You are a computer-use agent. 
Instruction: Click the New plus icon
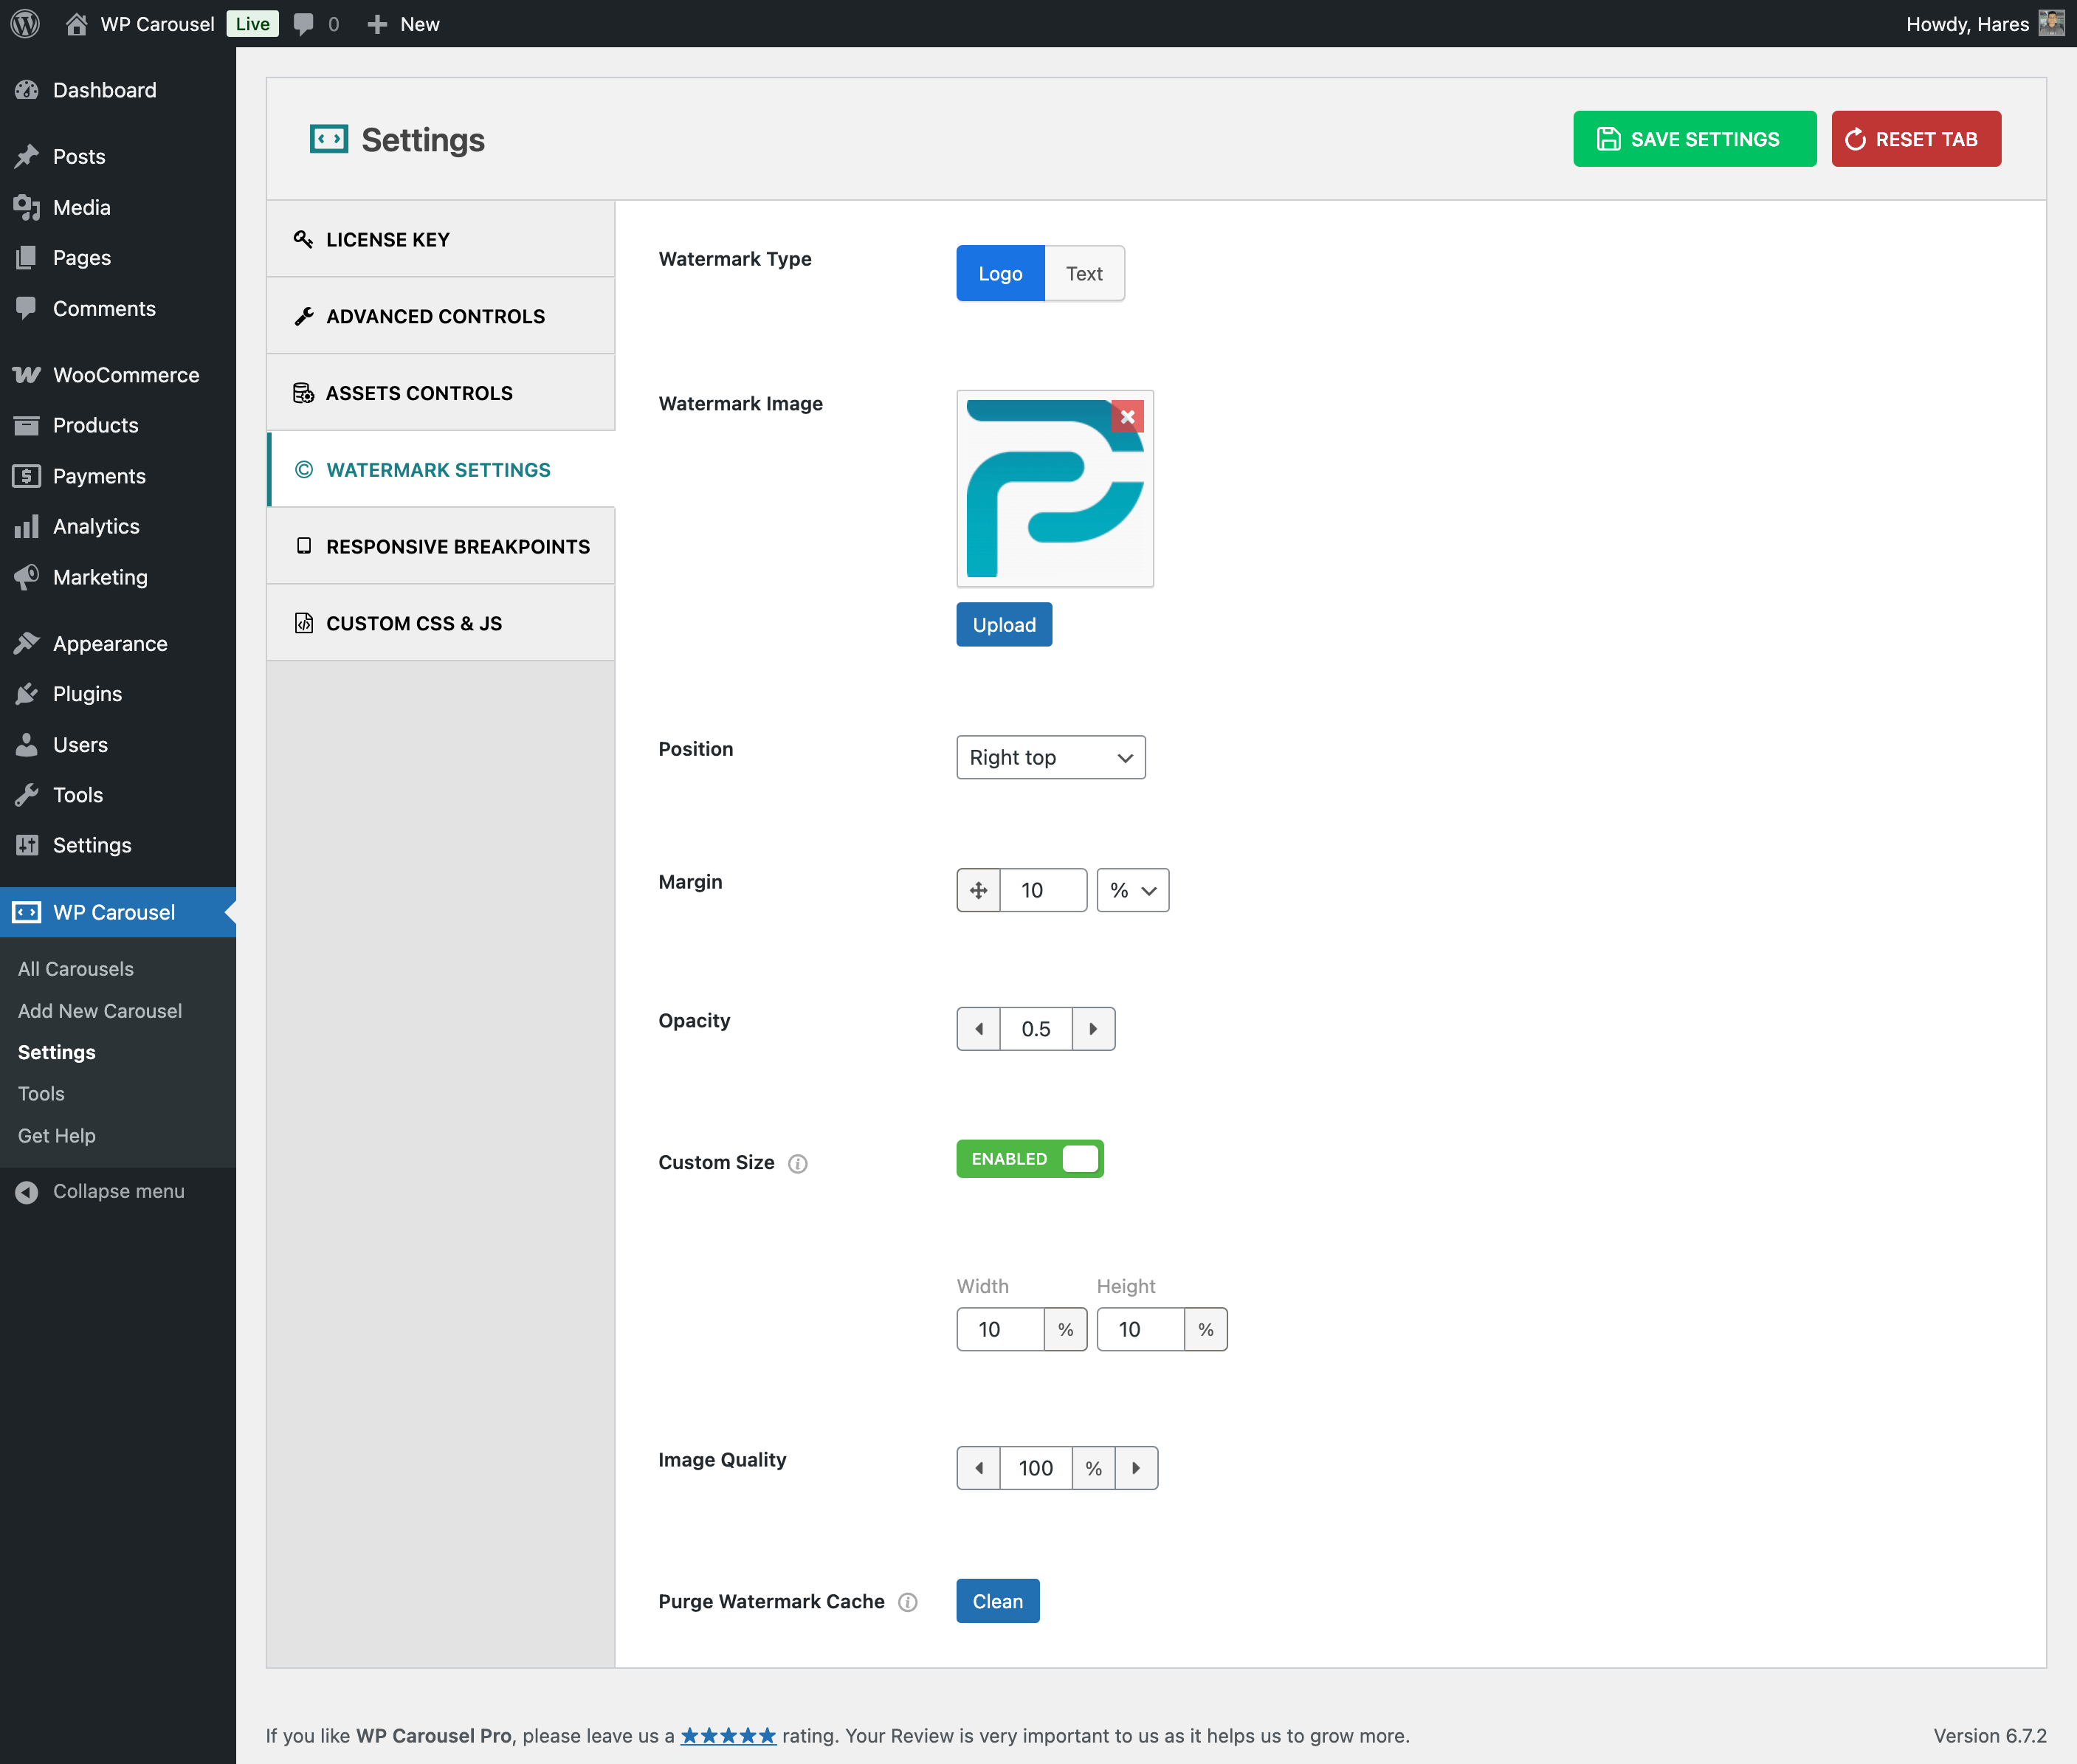377,24
